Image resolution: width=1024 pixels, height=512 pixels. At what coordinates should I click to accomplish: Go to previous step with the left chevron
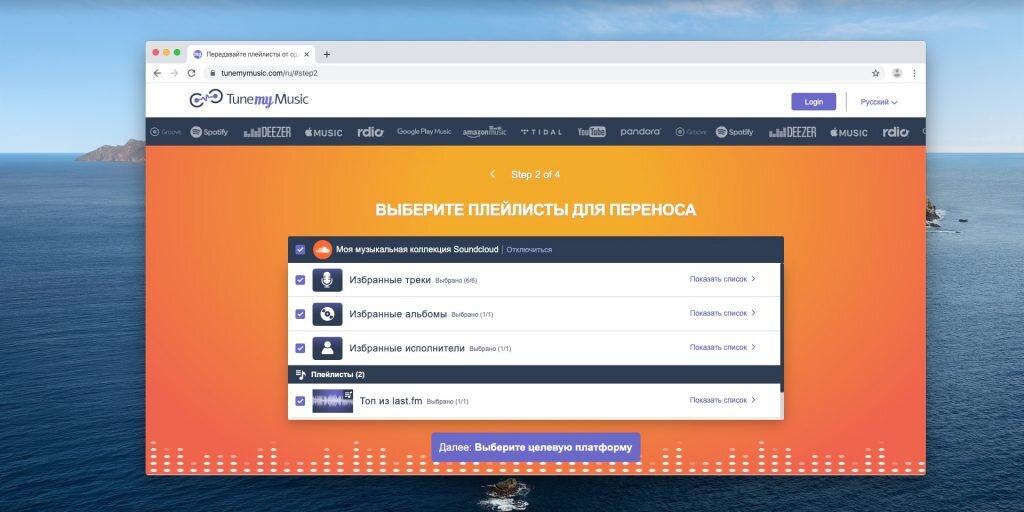tap(492, 174)
